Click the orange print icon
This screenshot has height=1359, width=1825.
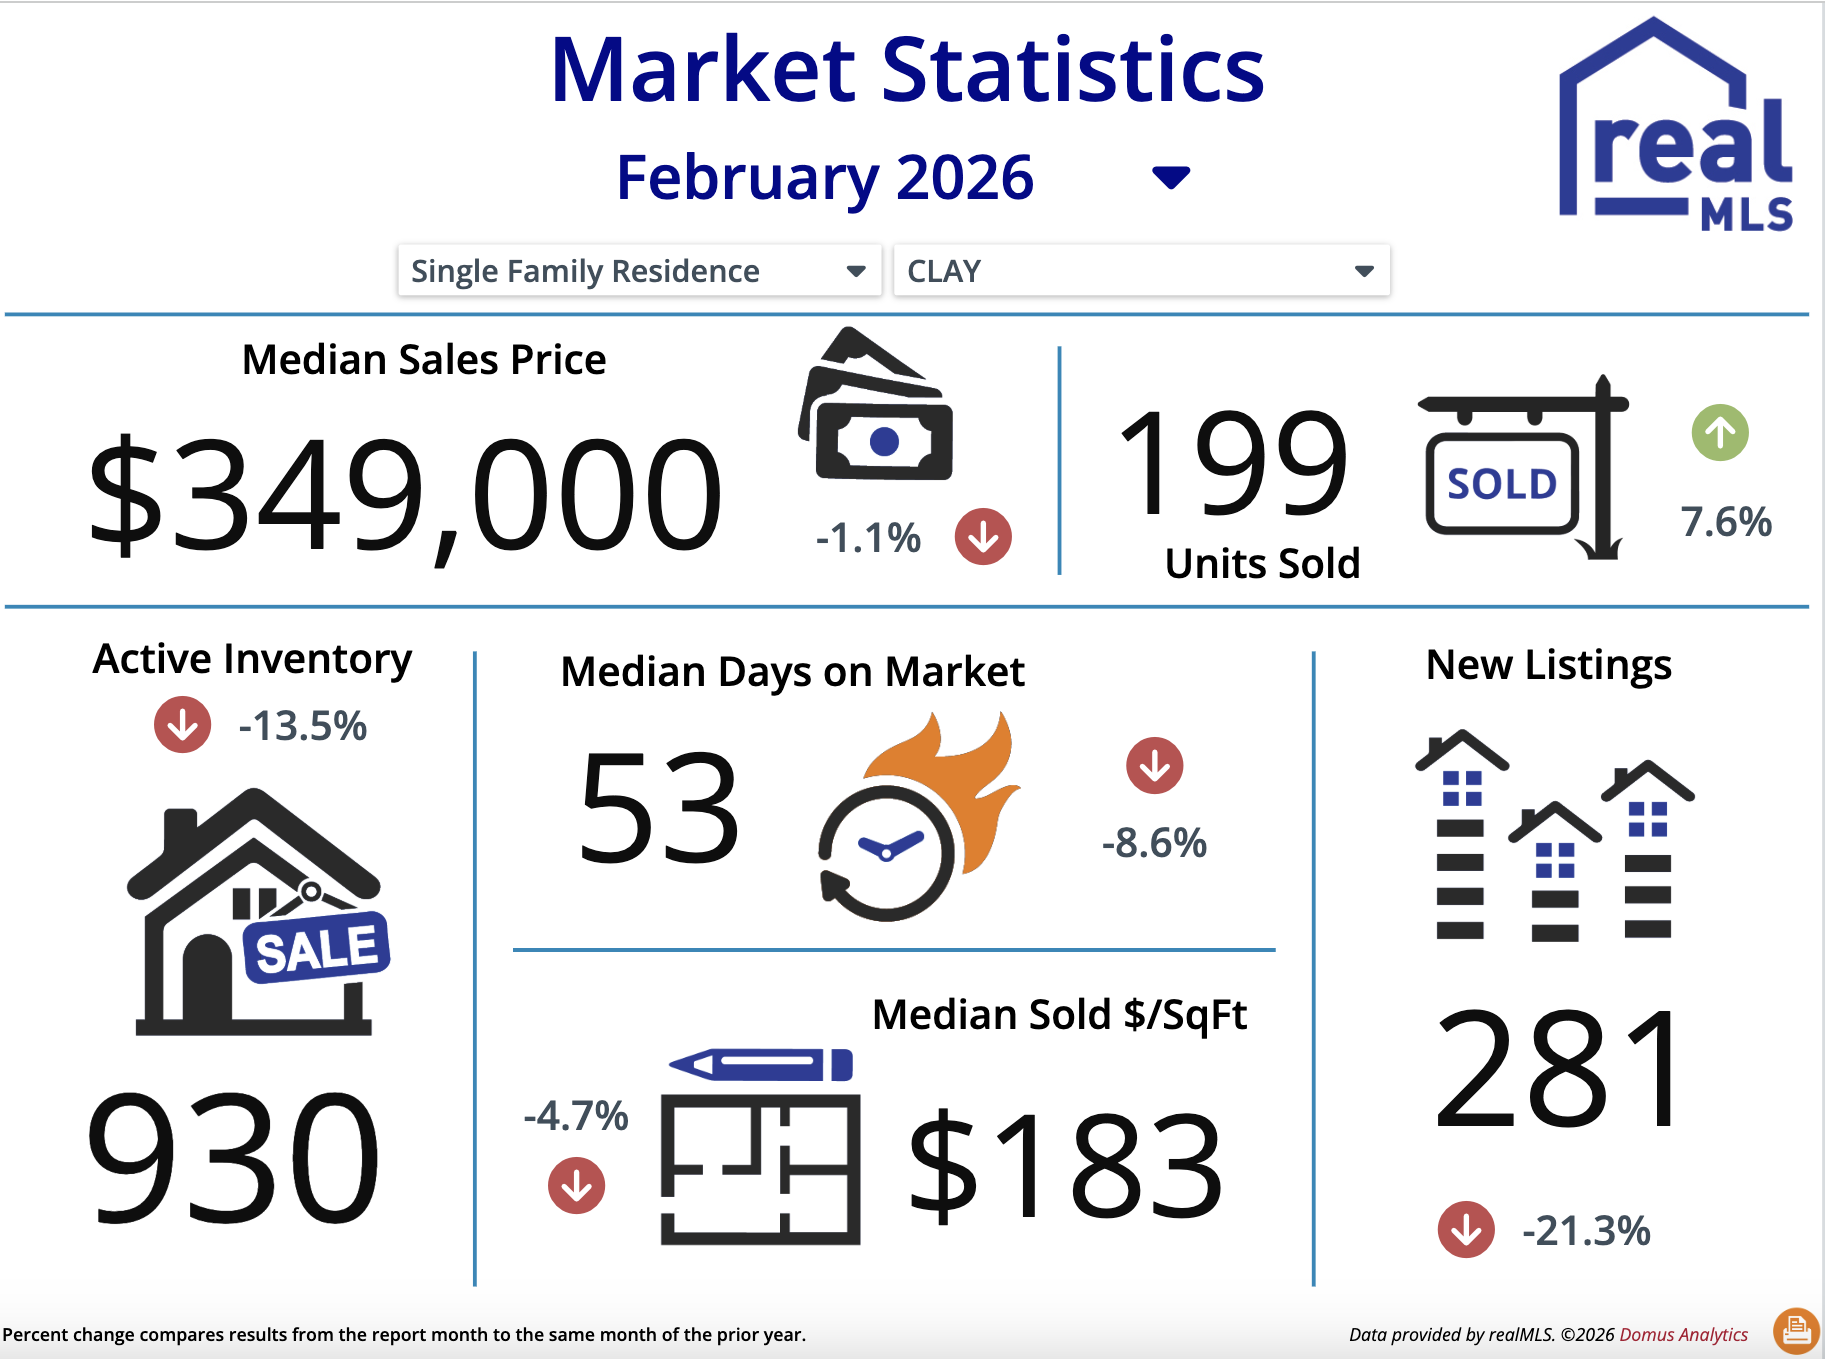pos(1797,1331)
